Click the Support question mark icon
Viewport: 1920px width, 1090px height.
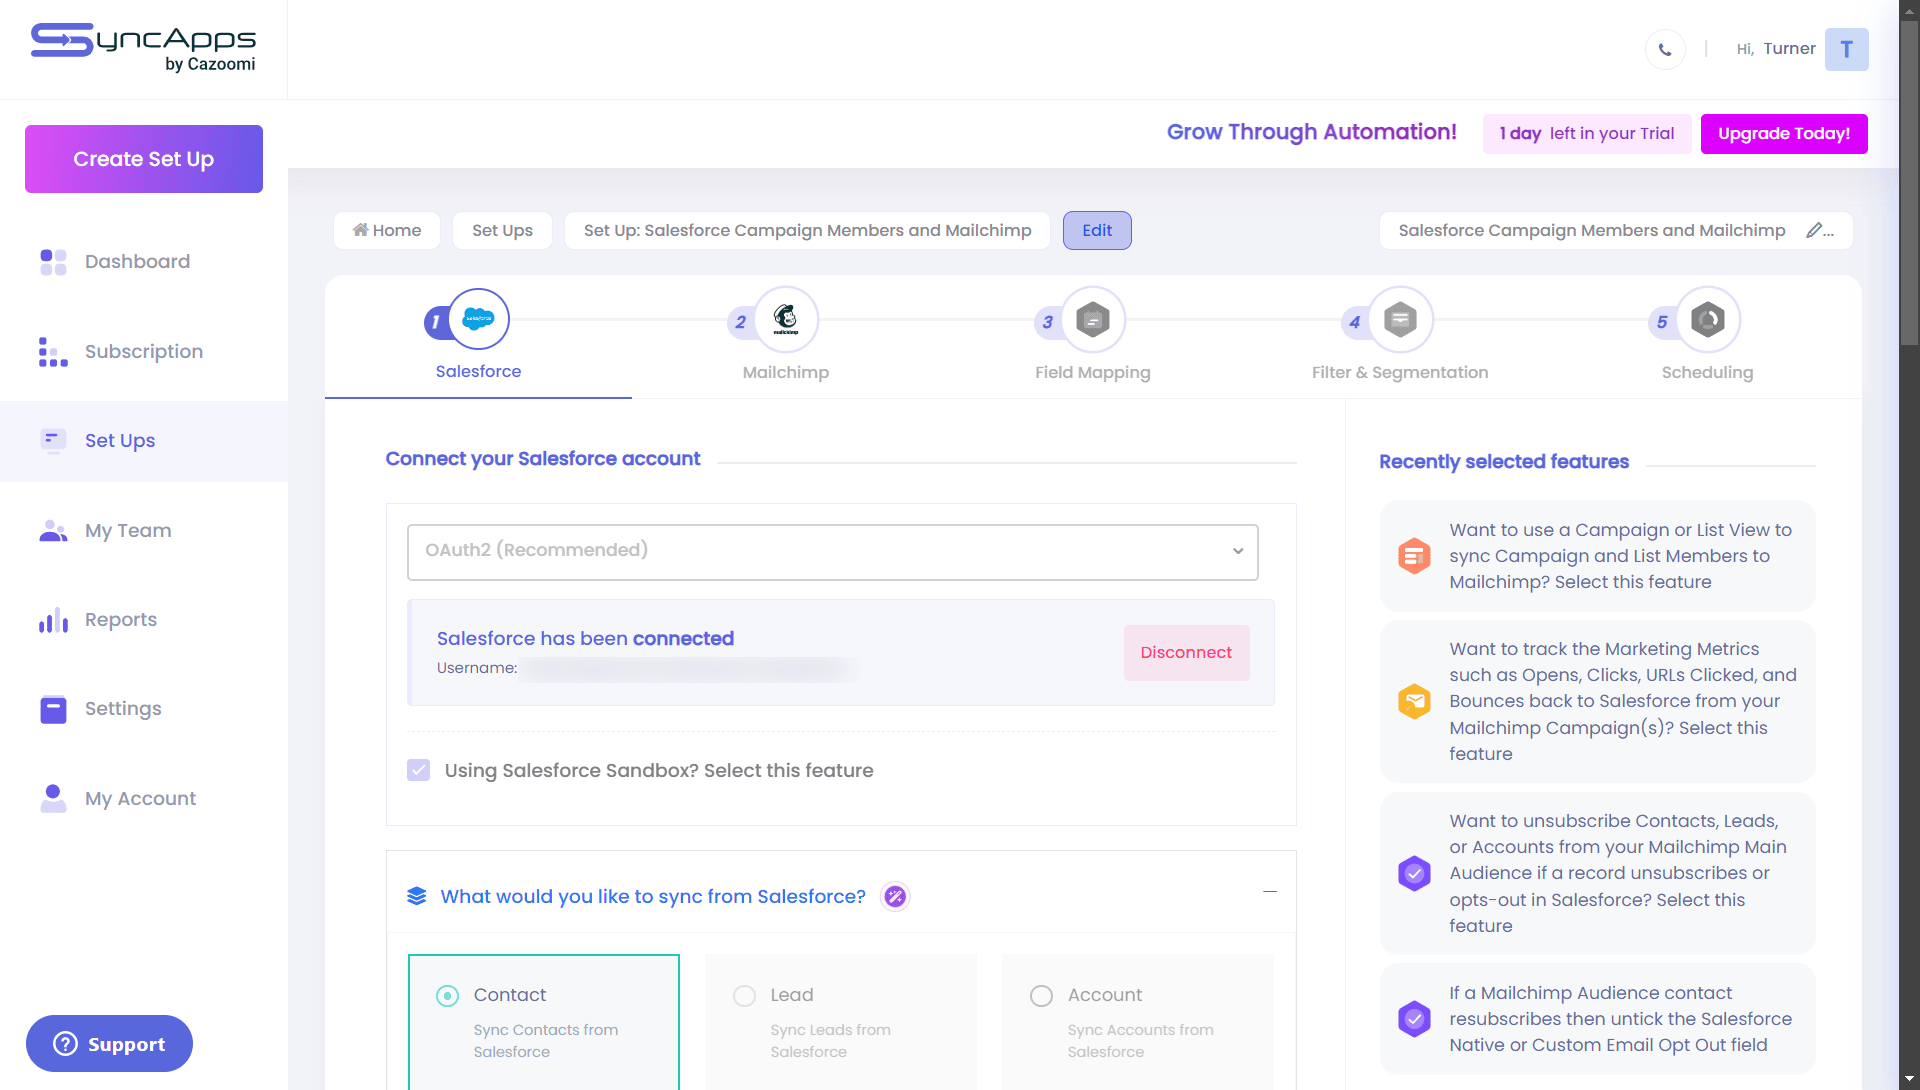(65, 1044)
